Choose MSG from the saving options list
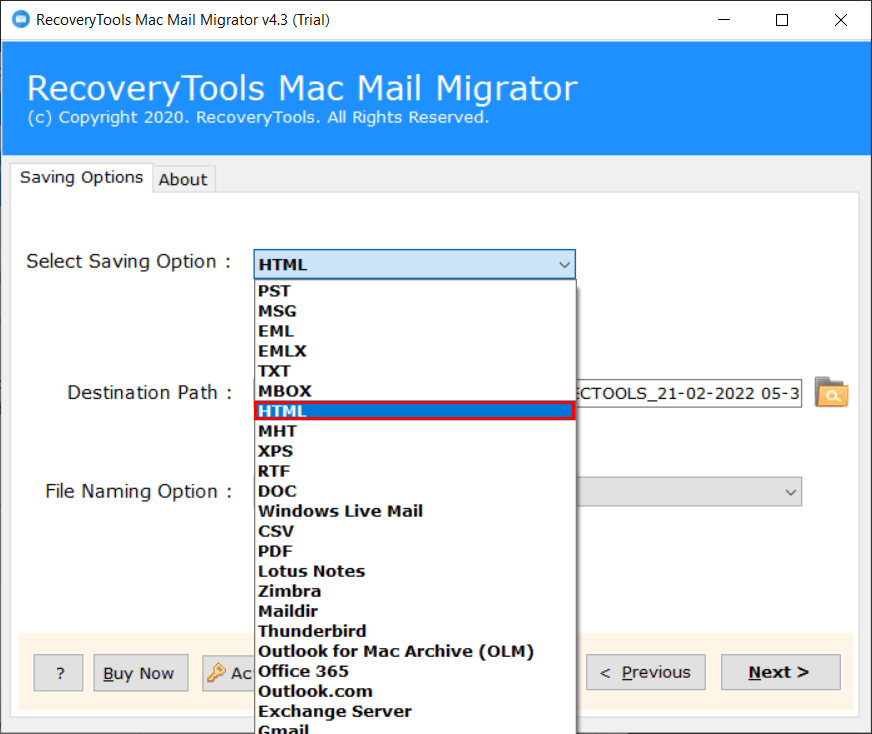The height and width of the screenshot is (734, 872). (415, 311)
